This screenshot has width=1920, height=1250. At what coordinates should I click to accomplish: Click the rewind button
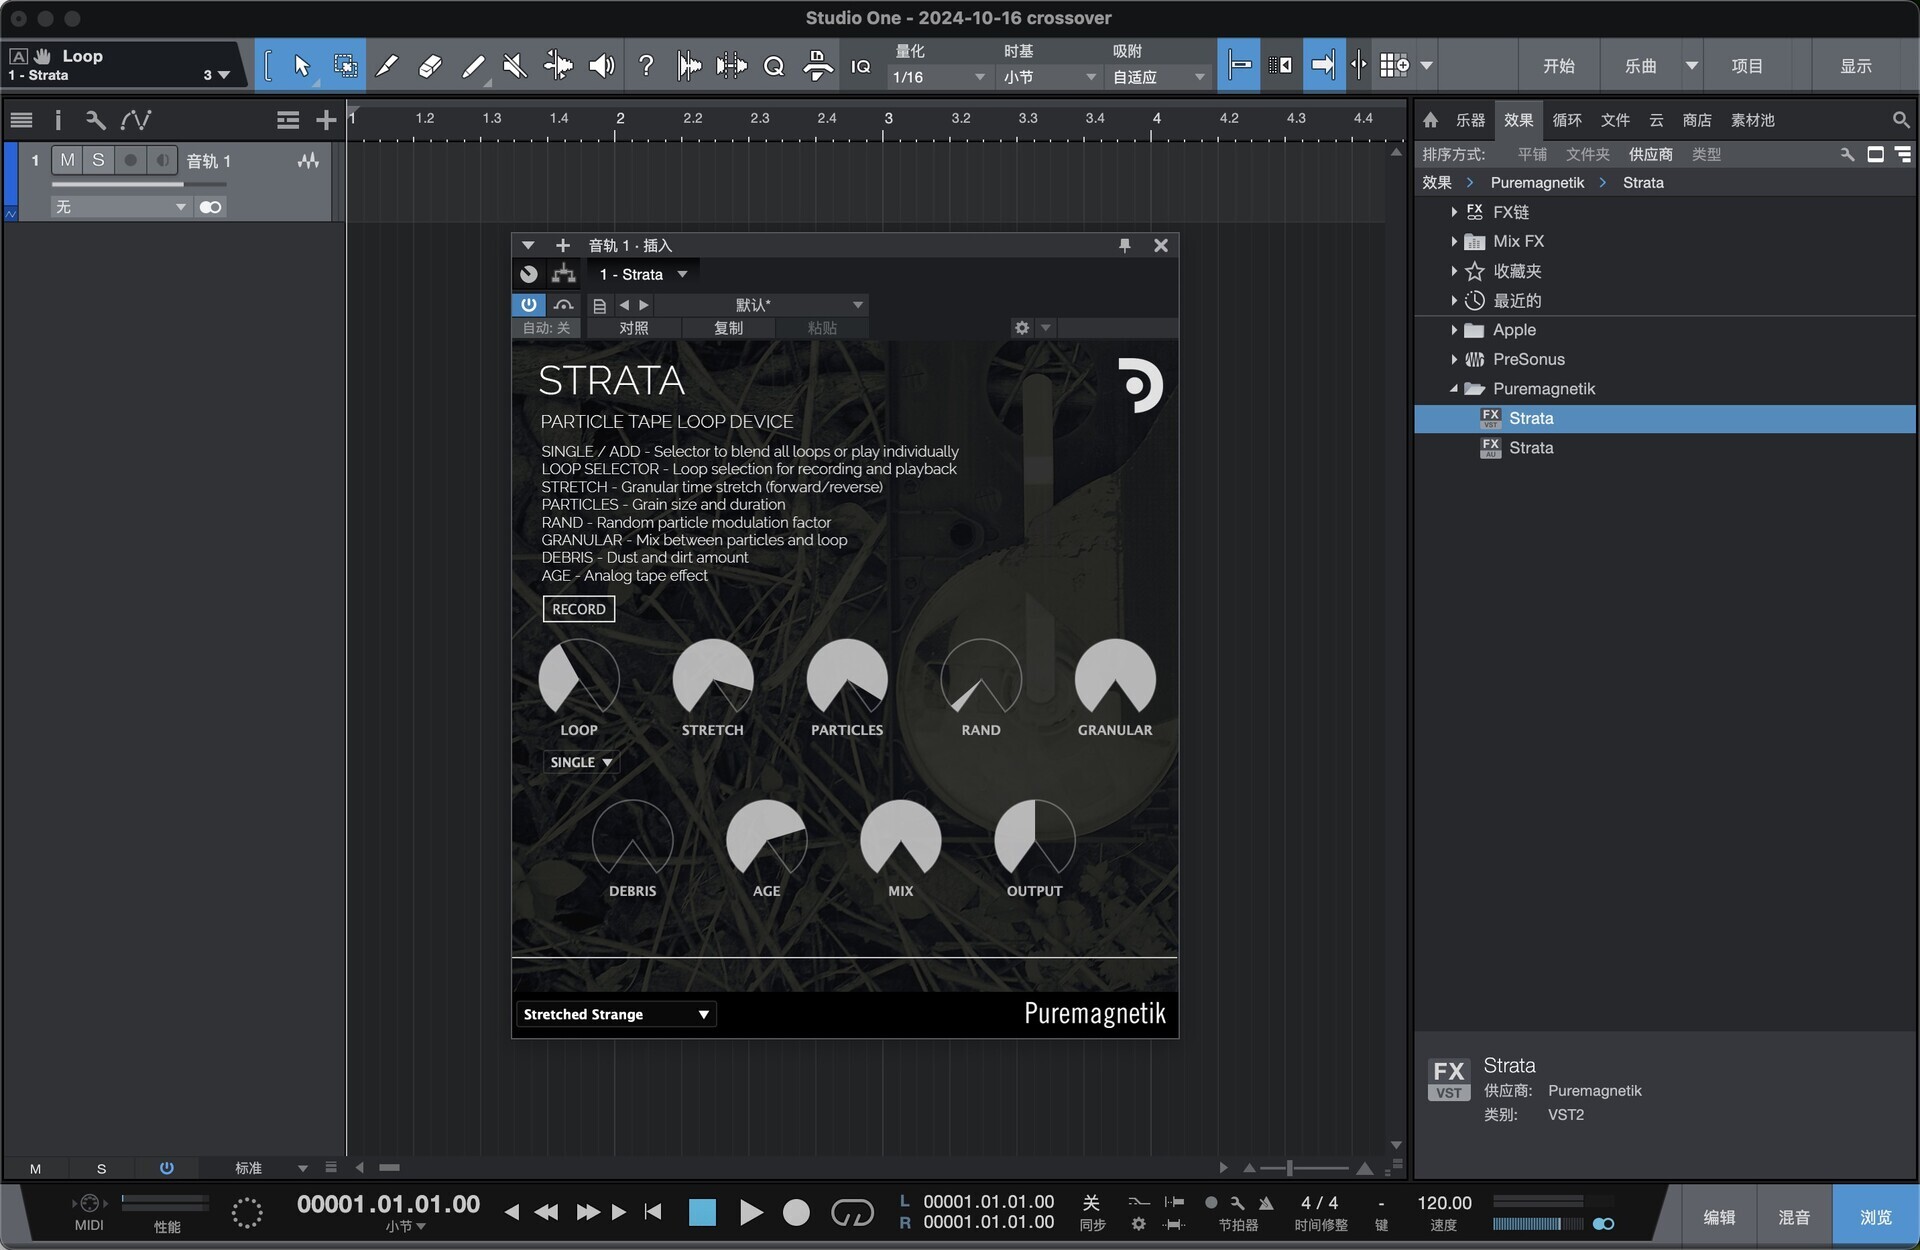pos(546,1212)
